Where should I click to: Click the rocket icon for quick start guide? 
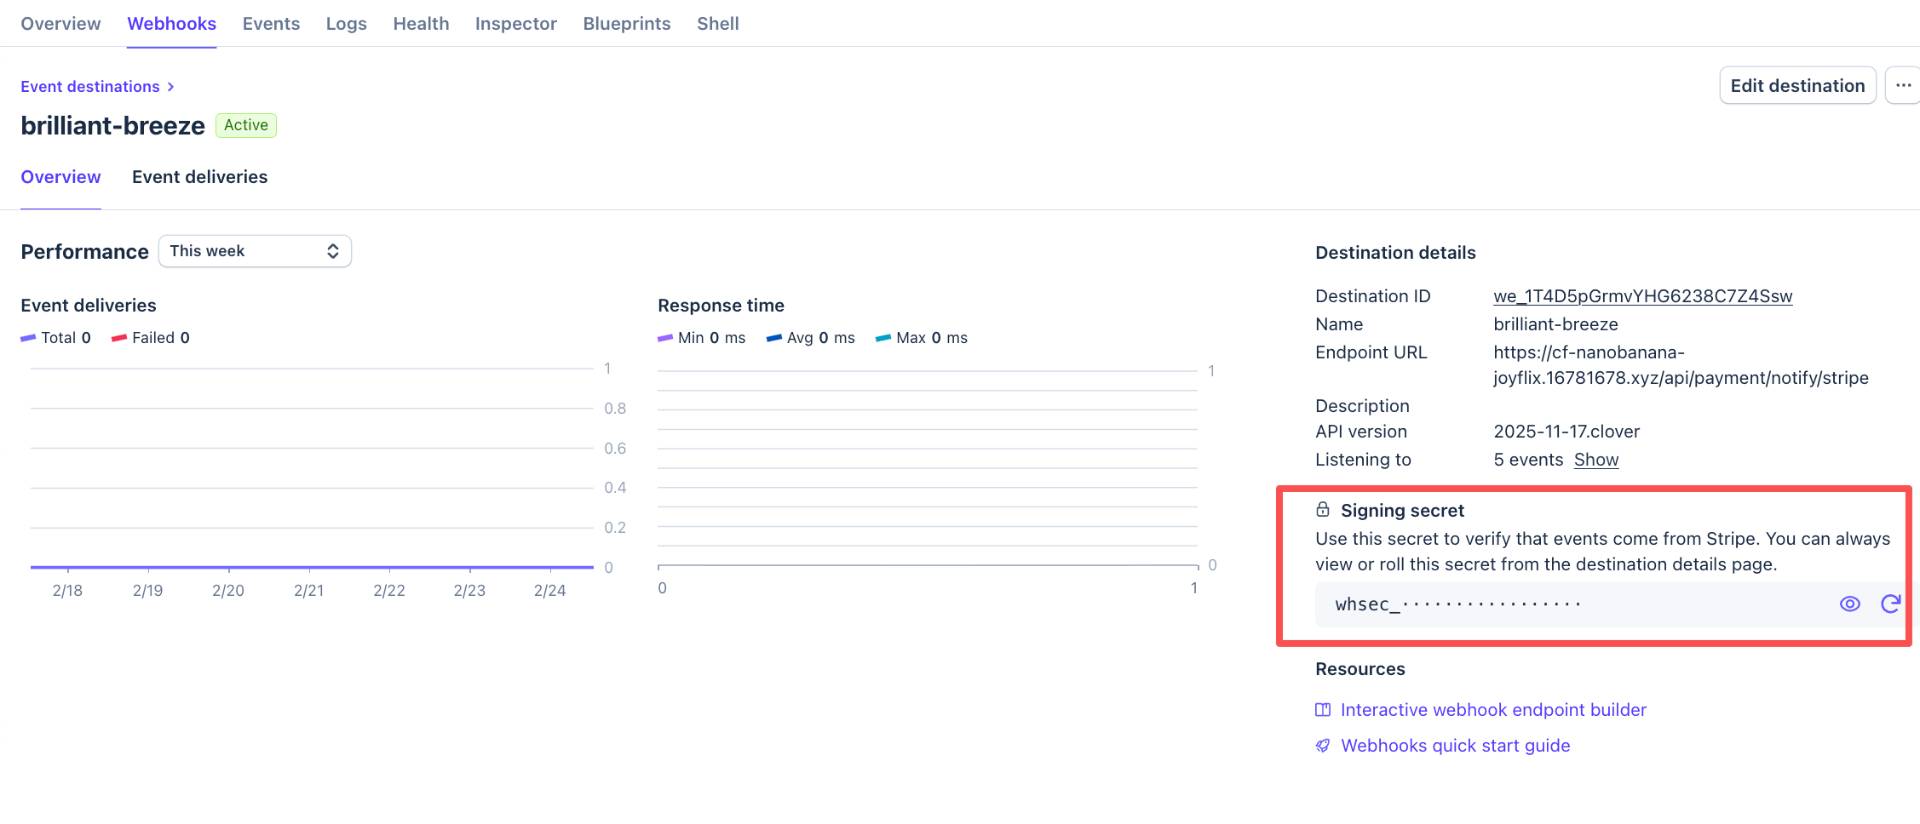1322,746
